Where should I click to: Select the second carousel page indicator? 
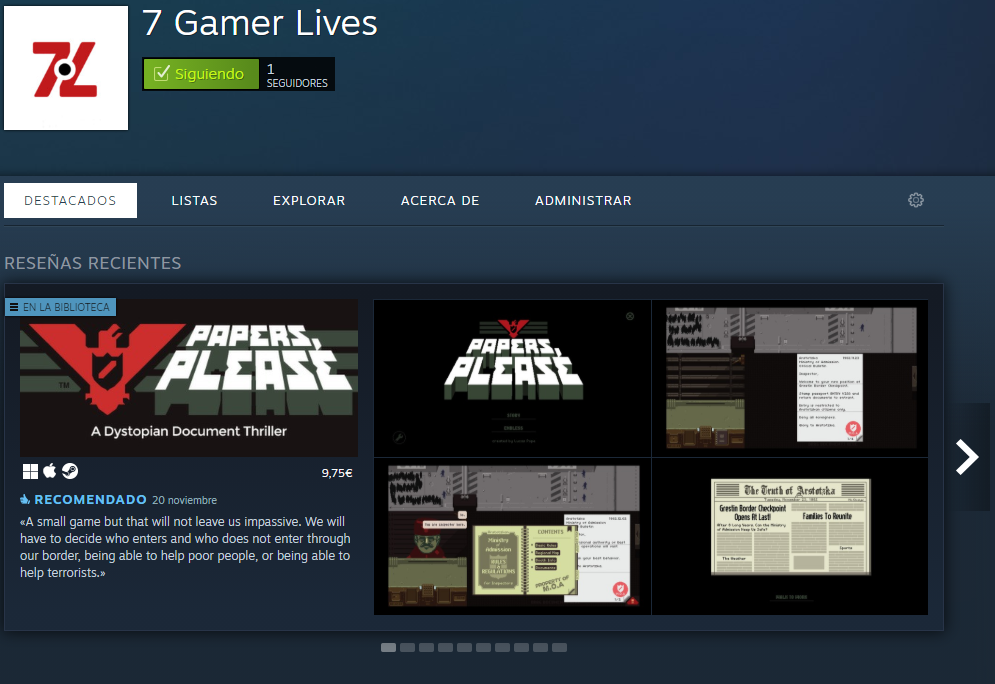pyautogui.click(x=407, y=647)
